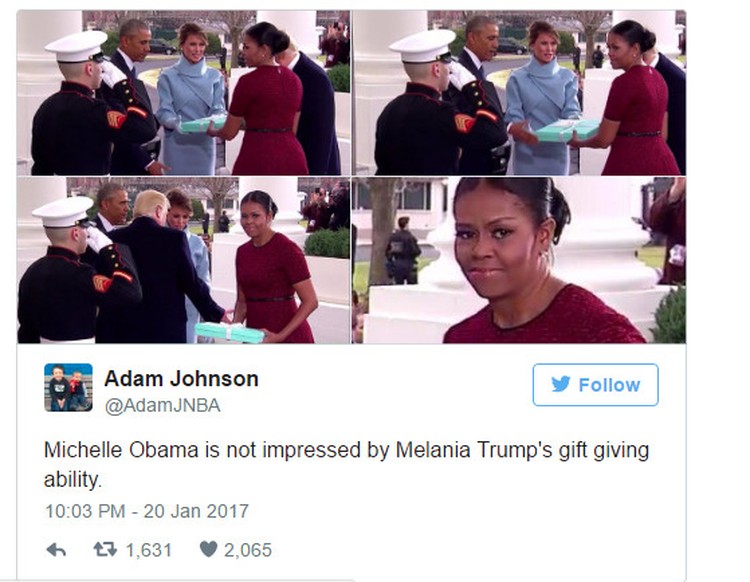Follow Adam Johnson's account
750x582 pixels.
[596, 384]
